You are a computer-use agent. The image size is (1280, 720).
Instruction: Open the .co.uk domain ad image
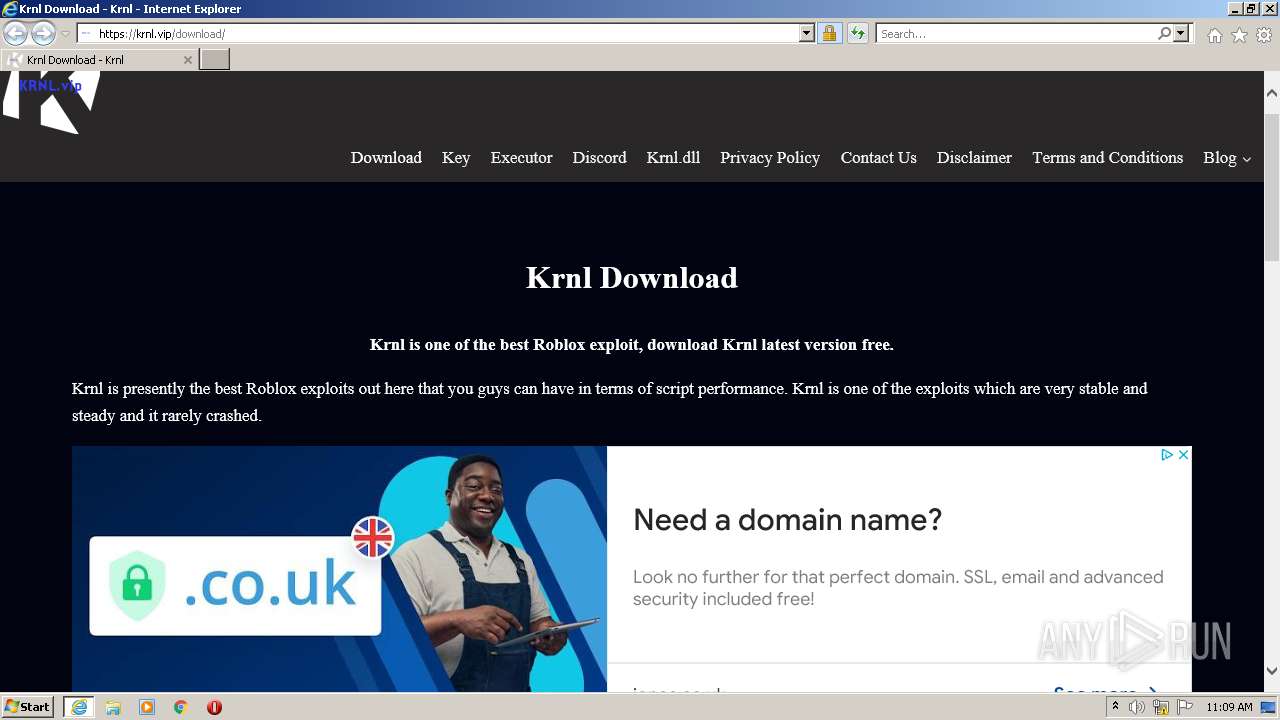click(339, 568)
